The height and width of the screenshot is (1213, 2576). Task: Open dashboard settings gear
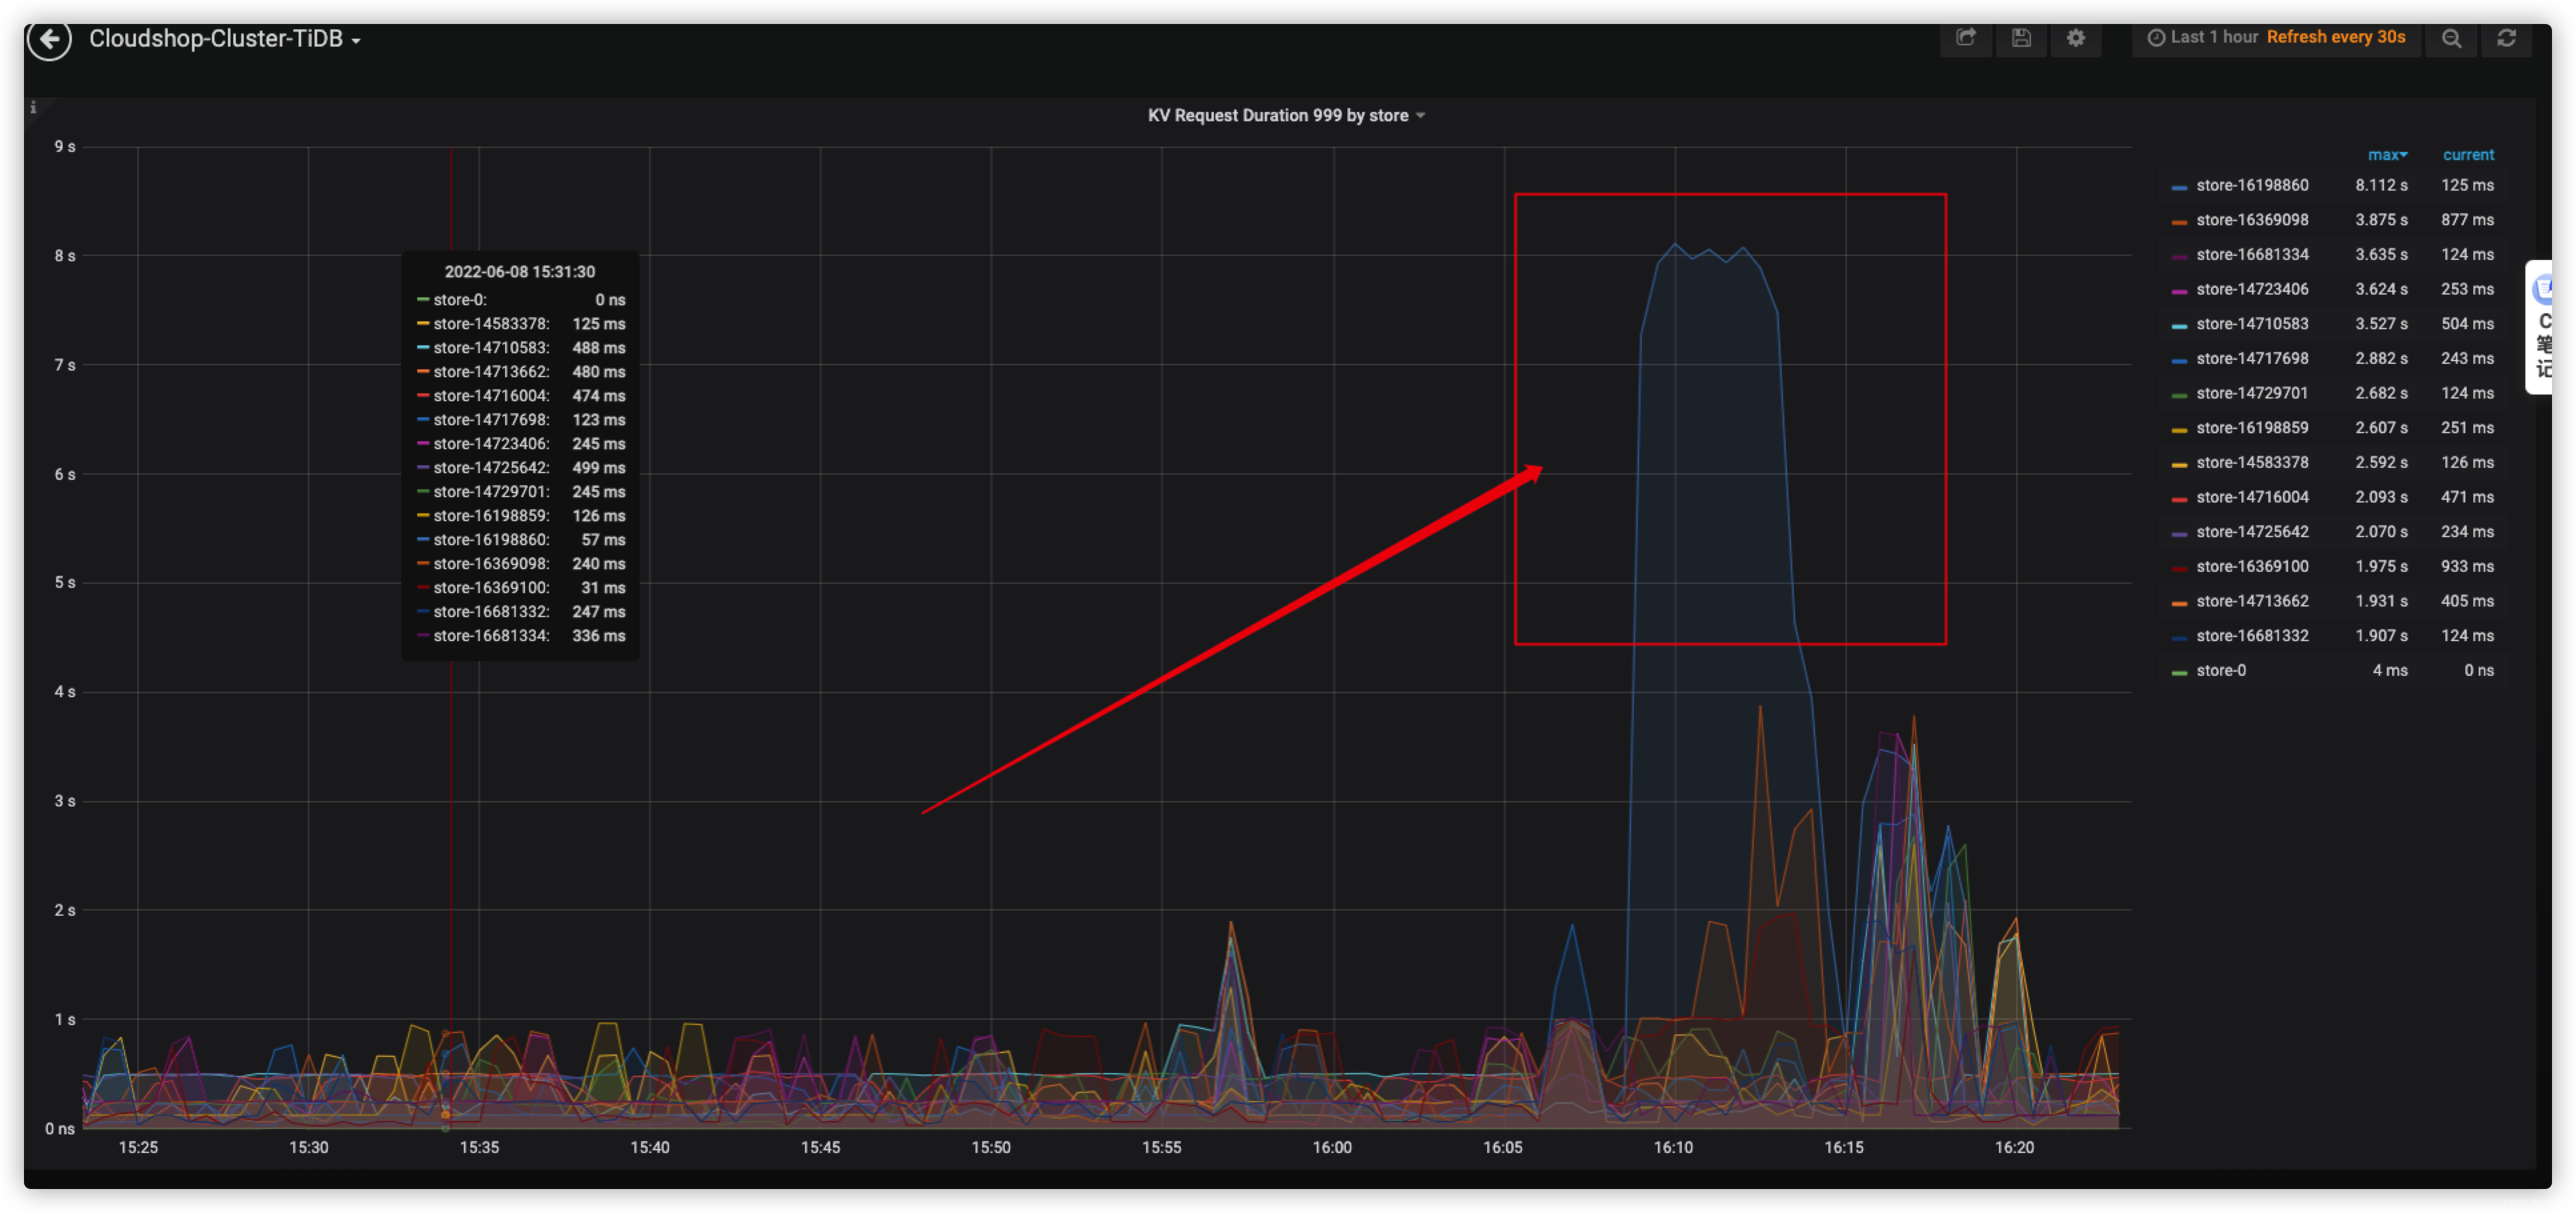click(x=2076, y=38)
